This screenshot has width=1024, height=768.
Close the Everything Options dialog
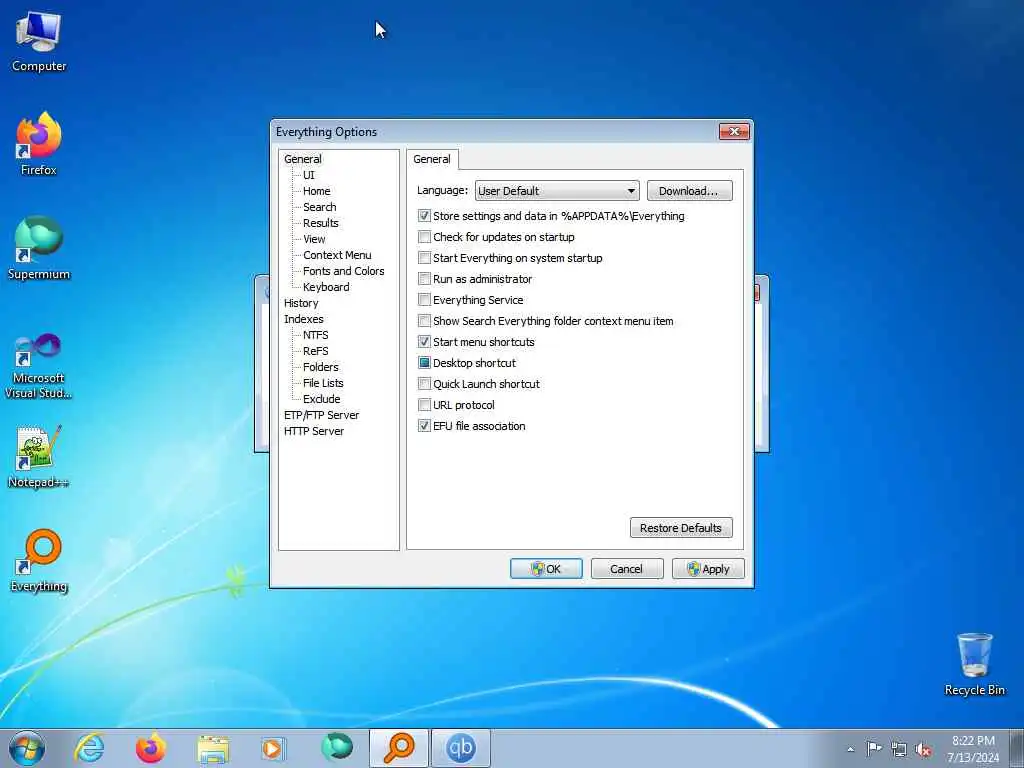[734, 132]
